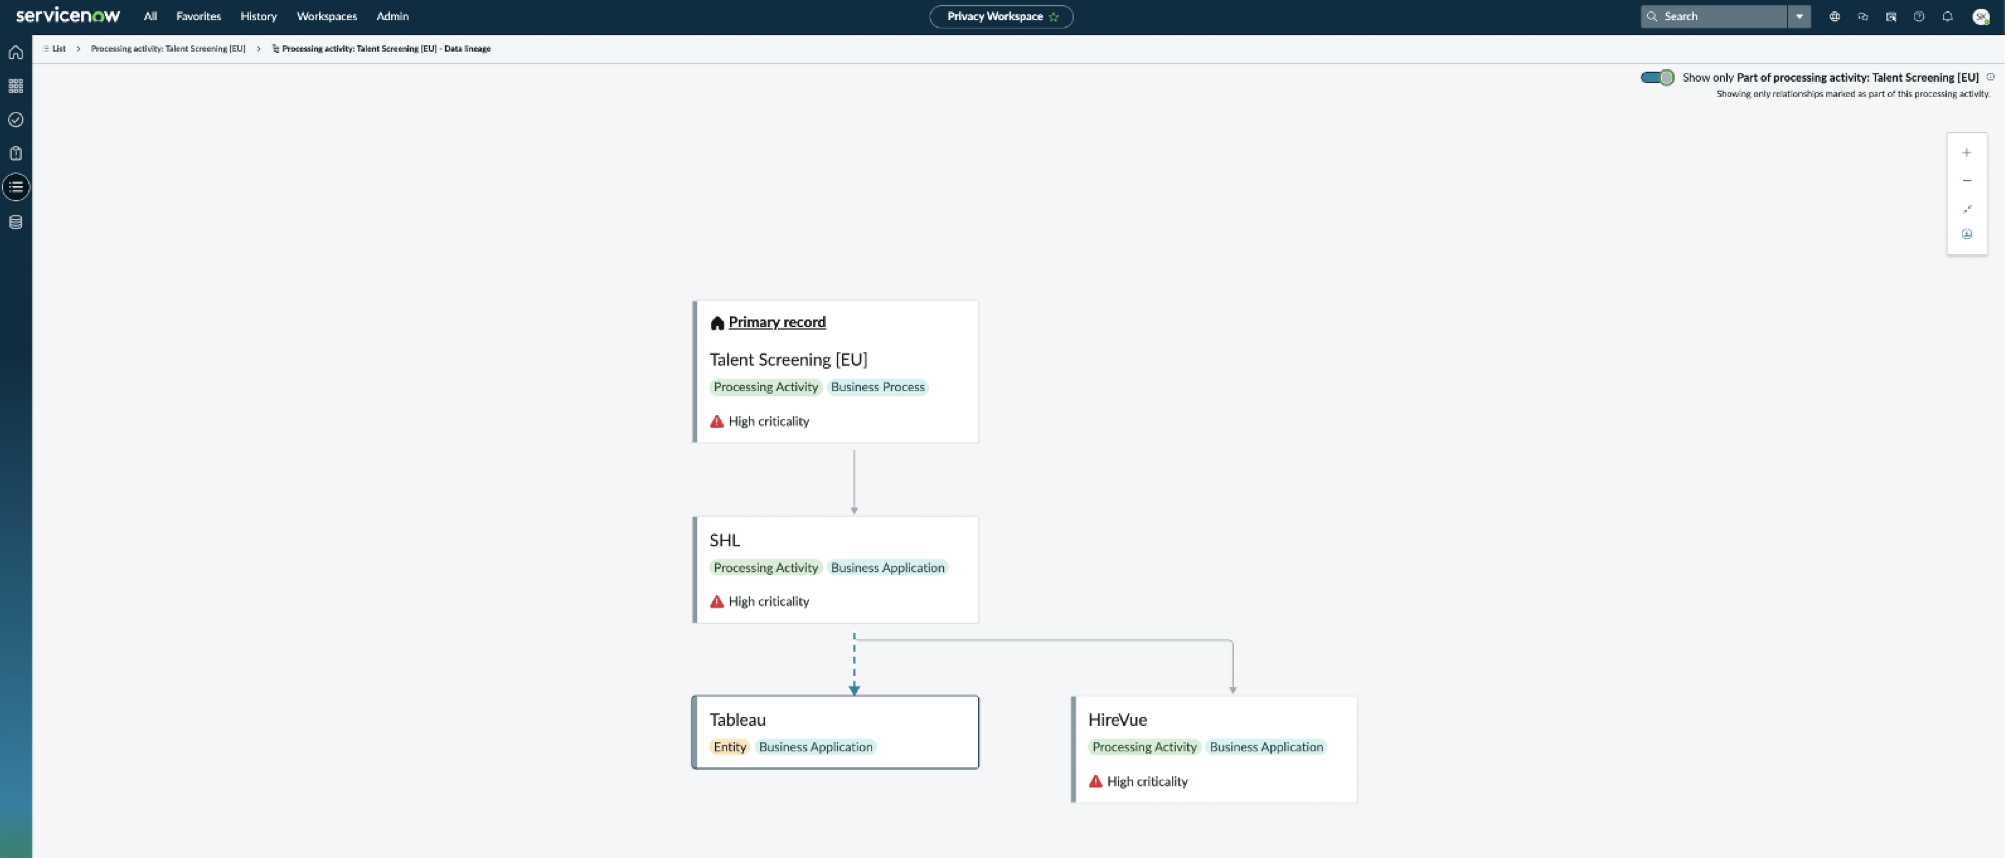Screen dimensions: 2006x858
Task: Click Business Application tag on SHL
Action: pyautogui.click(x=887, y=568)
